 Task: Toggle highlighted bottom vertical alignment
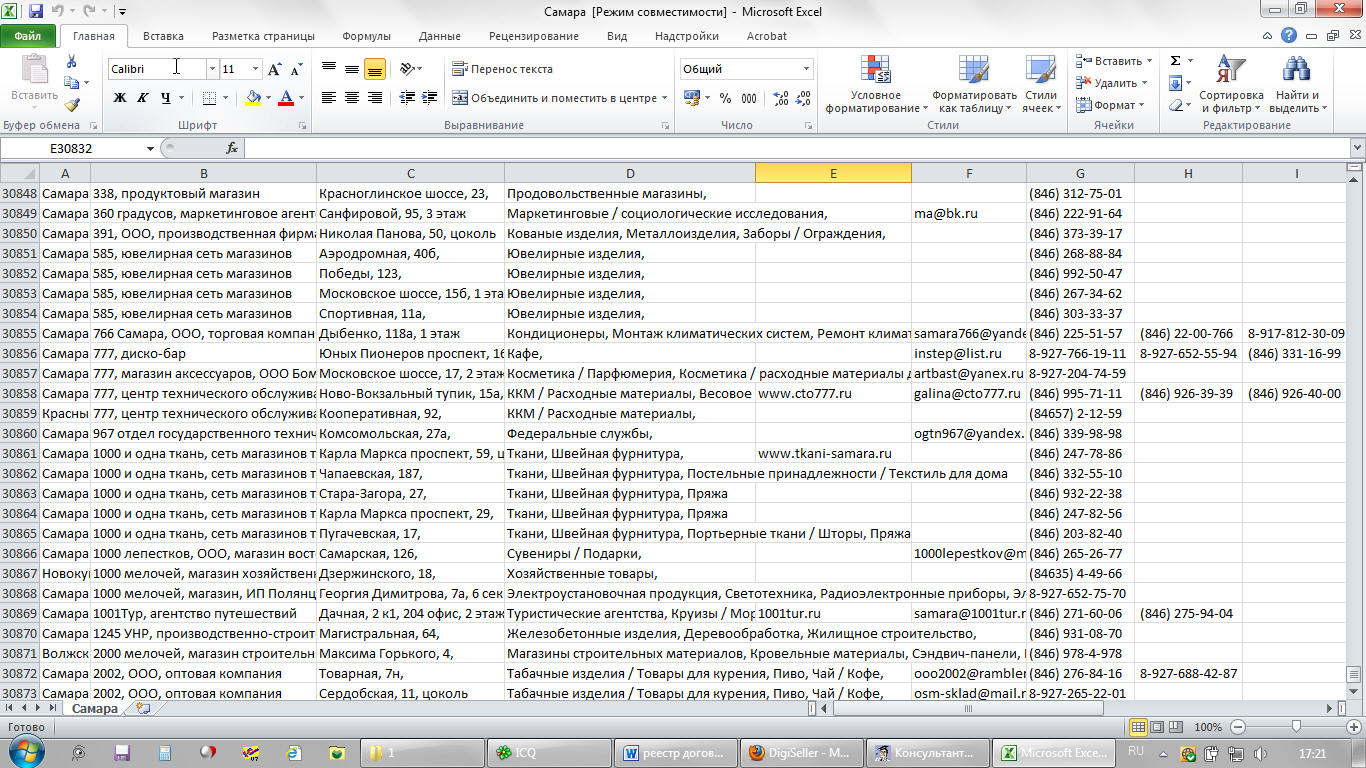click(x=375, y=69)
